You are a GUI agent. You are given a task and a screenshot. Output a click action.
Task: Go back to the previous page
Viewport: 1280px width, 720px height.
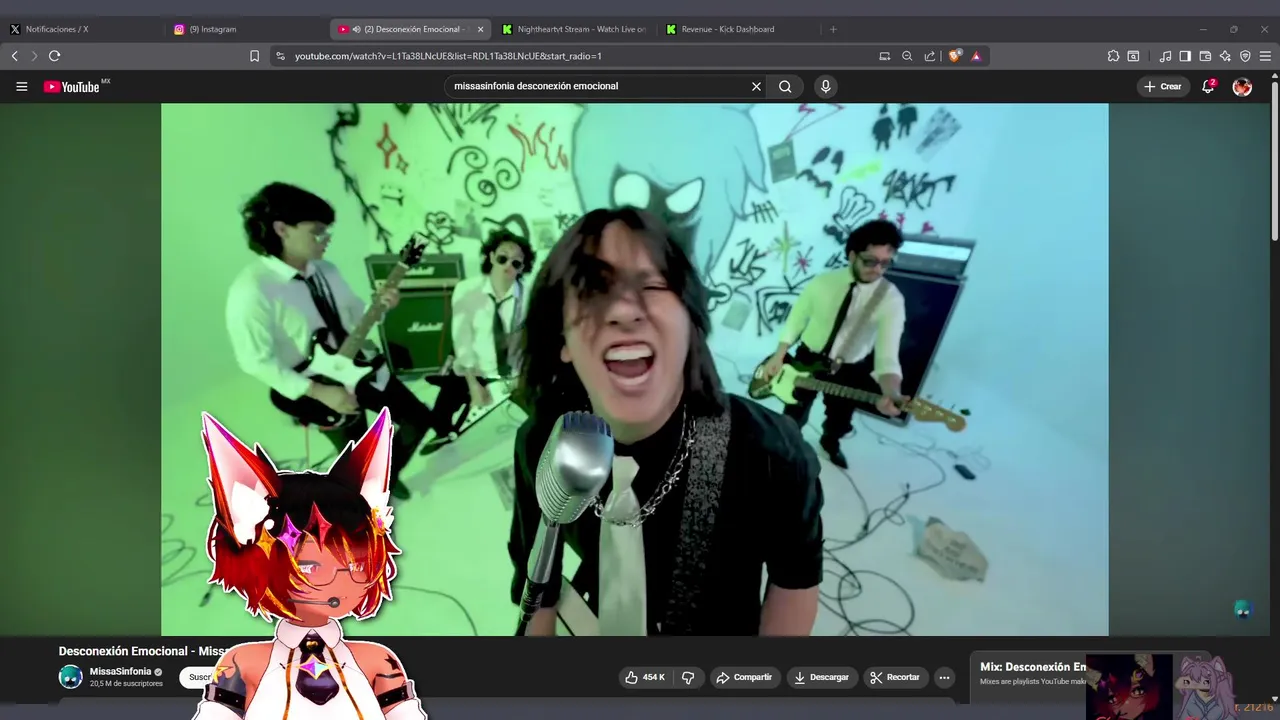point(14,56)
